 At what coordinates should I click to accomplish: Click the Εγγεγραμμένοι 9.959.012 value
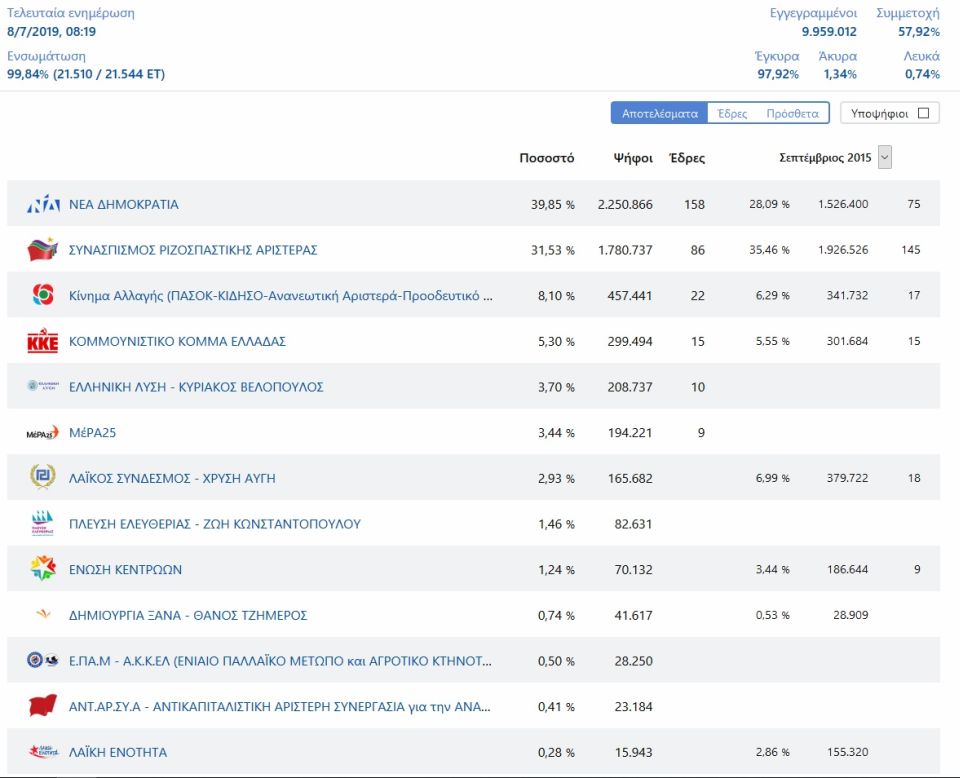coord(829,31)
